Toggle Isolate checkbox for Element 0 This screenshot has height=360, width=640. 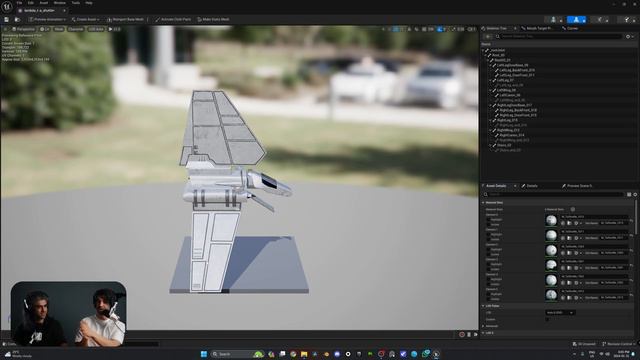[x=489, y=224]
